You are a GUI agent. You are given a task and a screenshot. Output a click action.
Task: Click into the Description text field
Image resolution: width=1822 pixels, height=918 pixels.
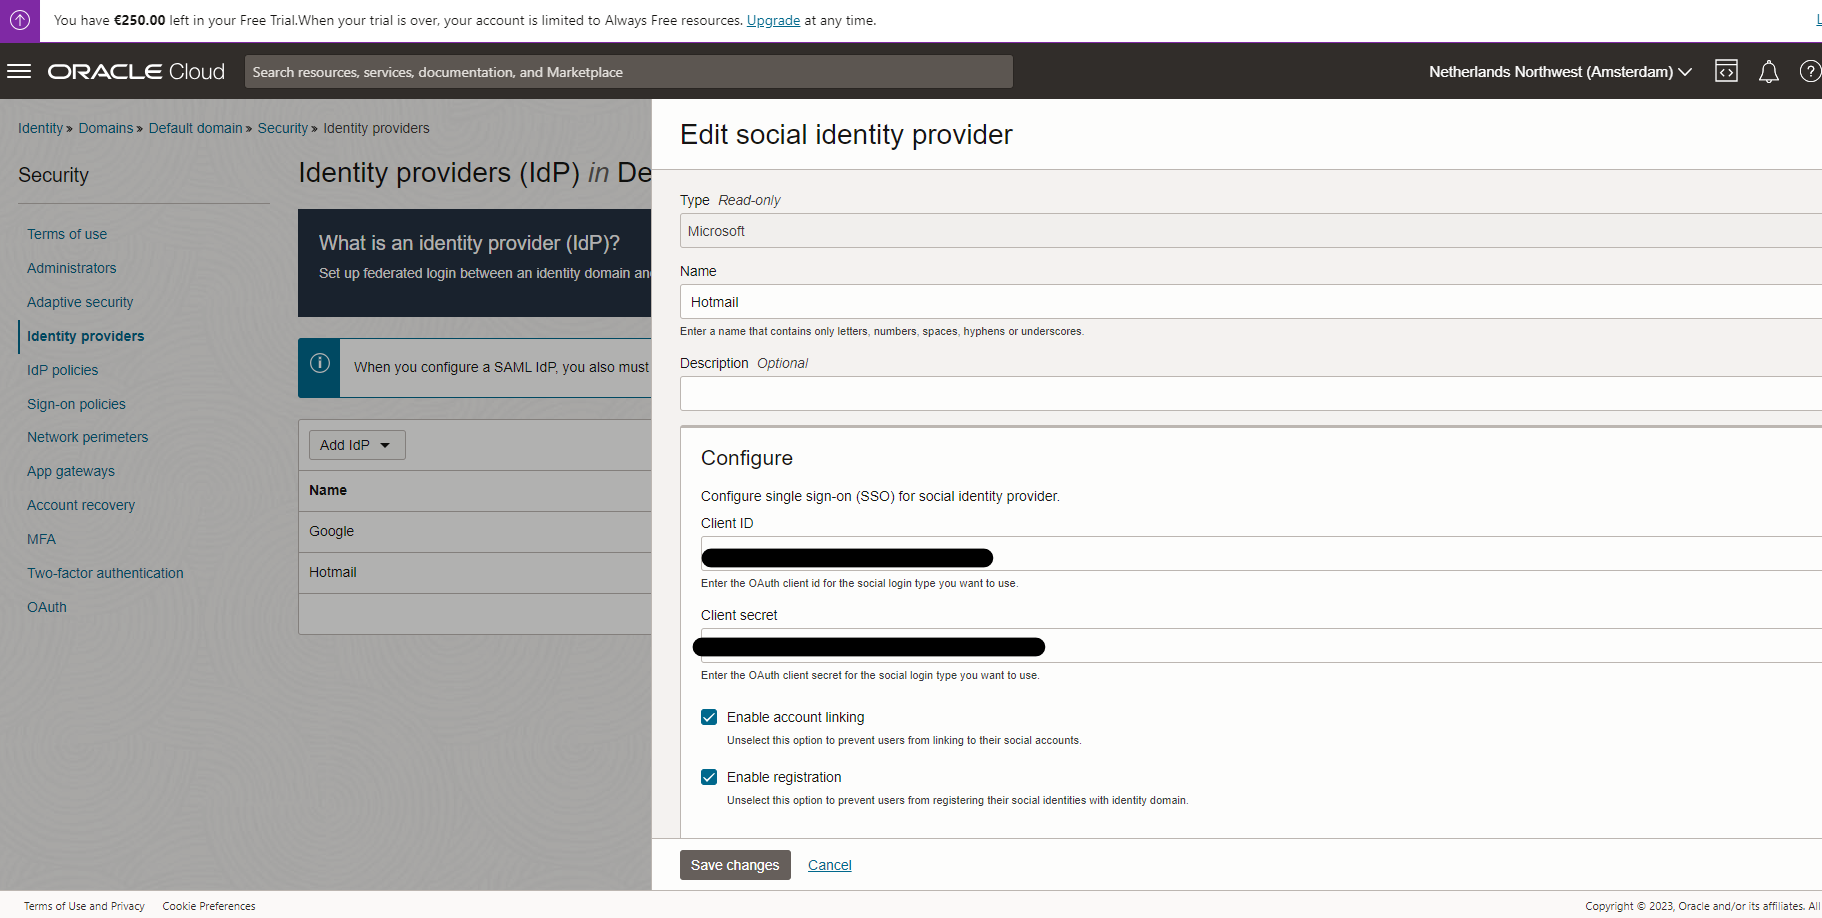point(1250,393)
